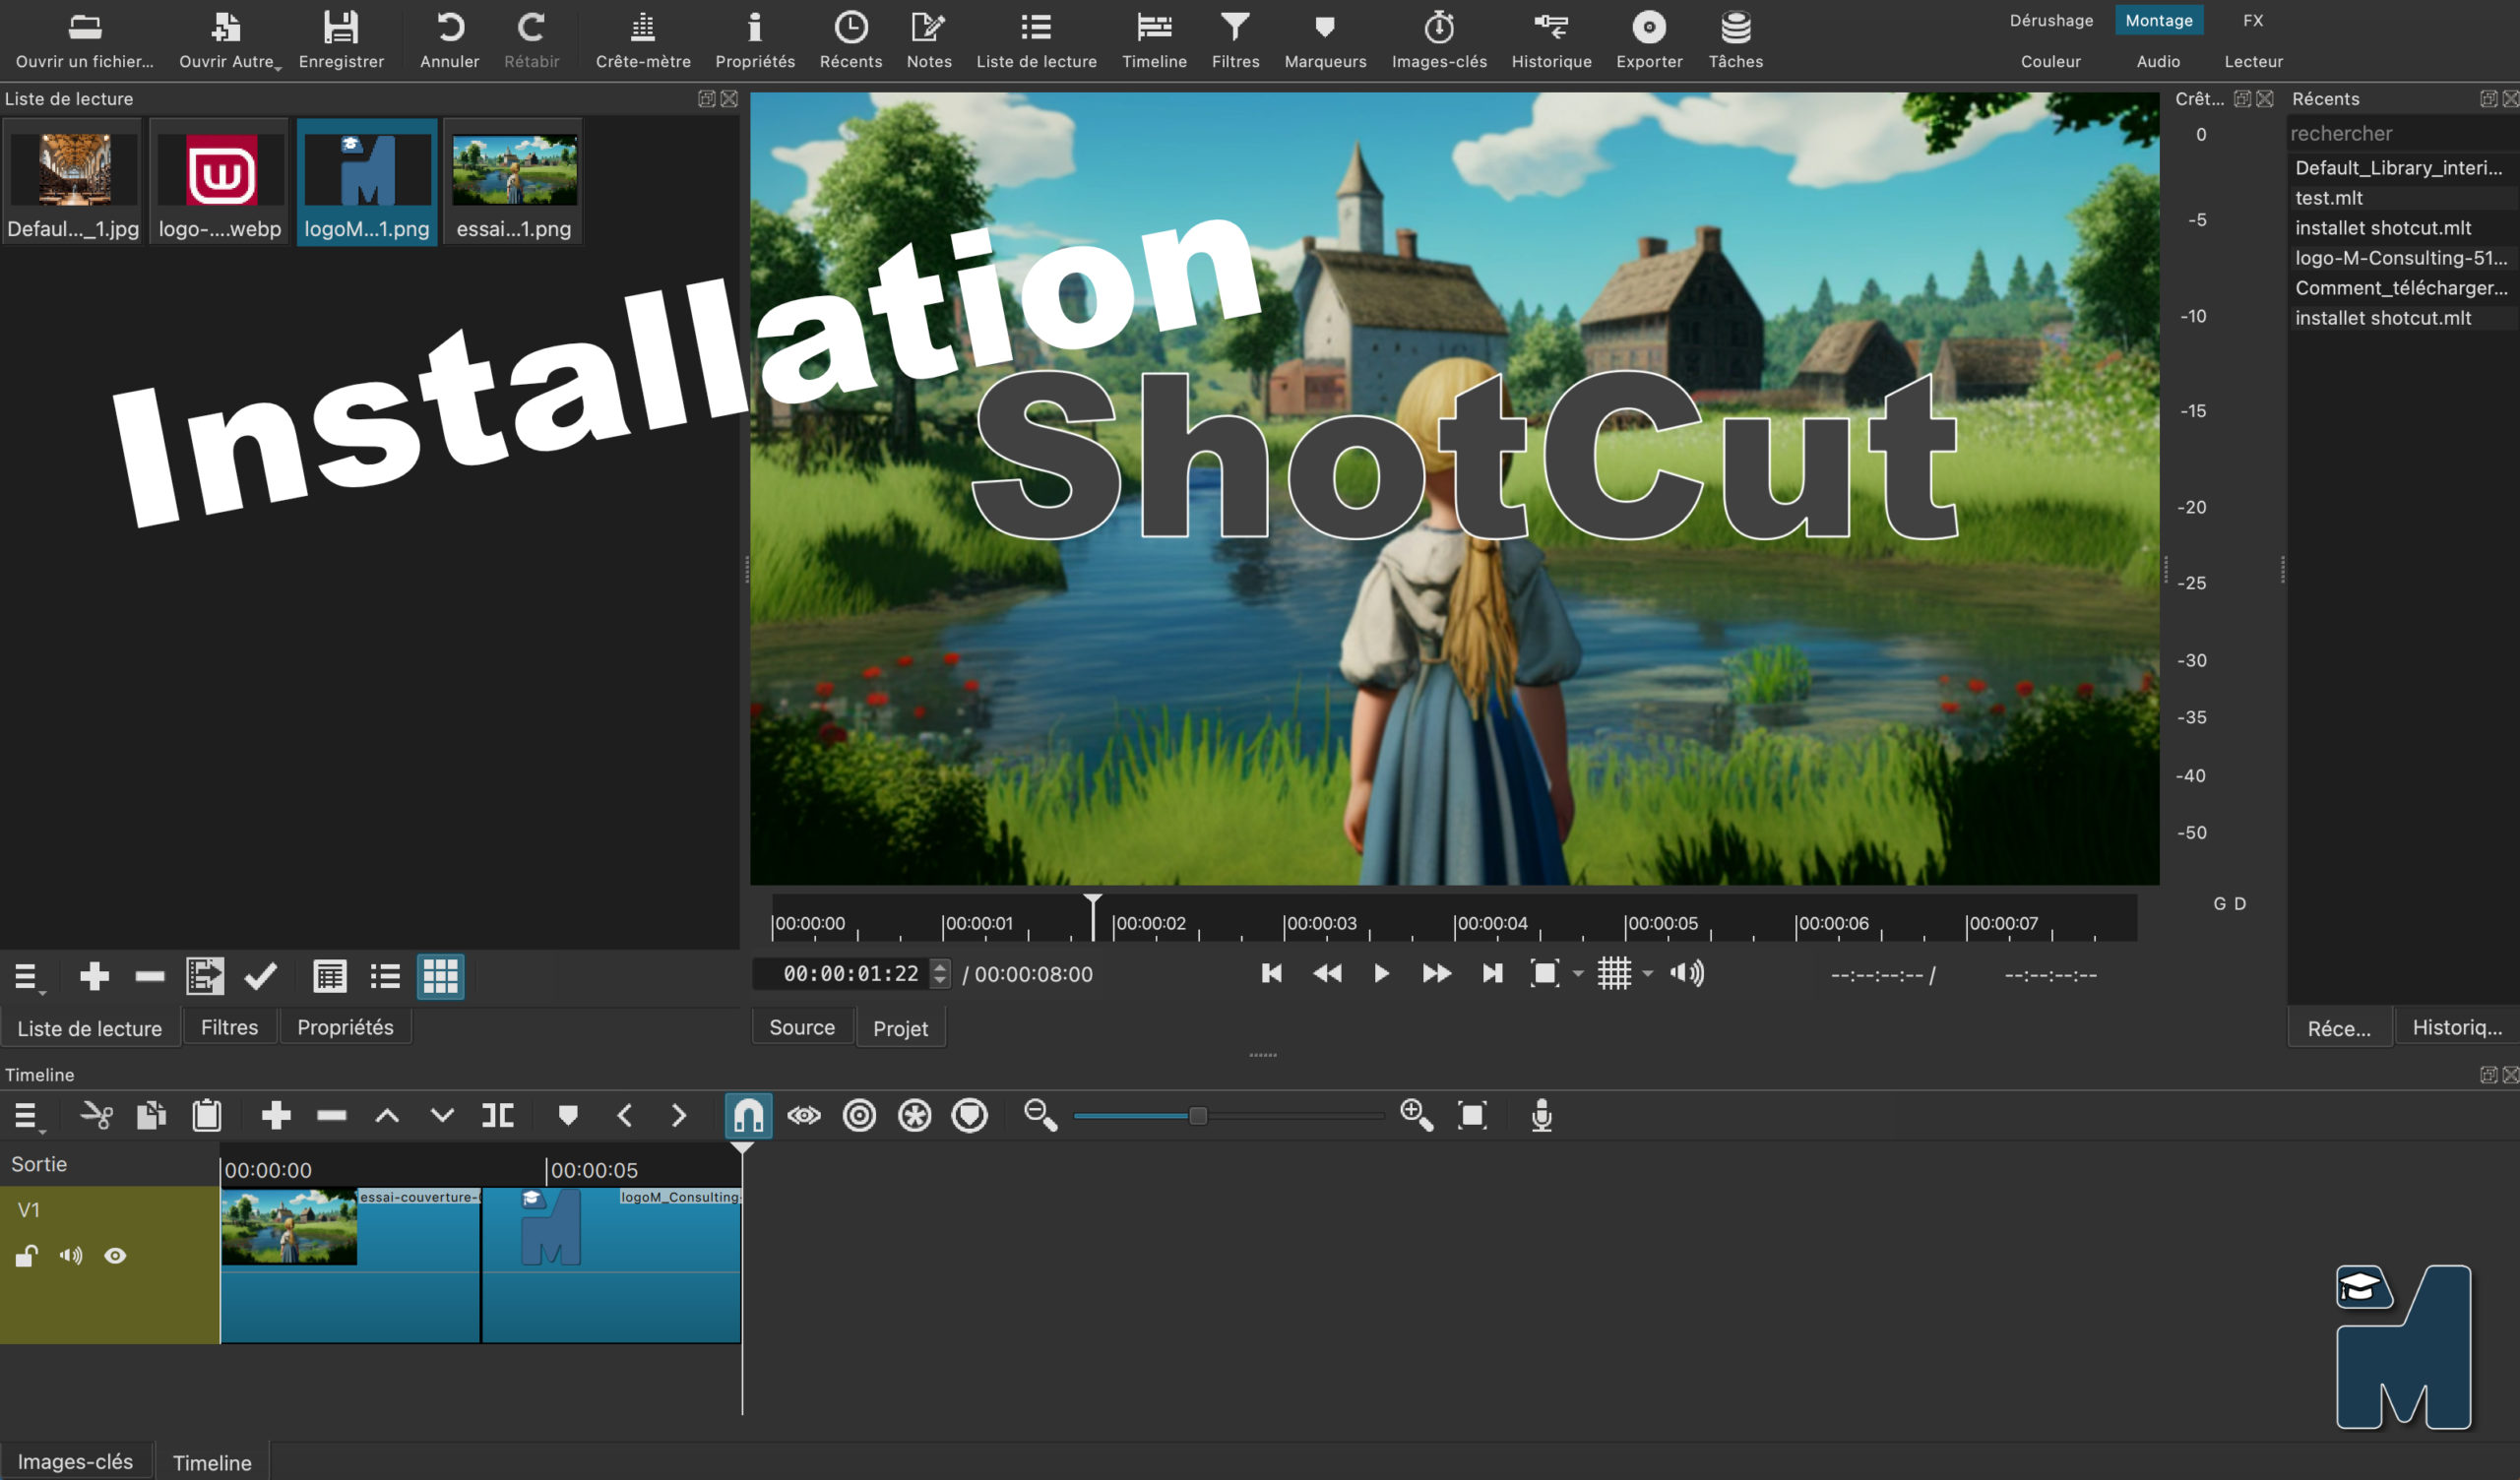
Task: Switch playlist to tiles list view
Action: click(x=385, y=976)
